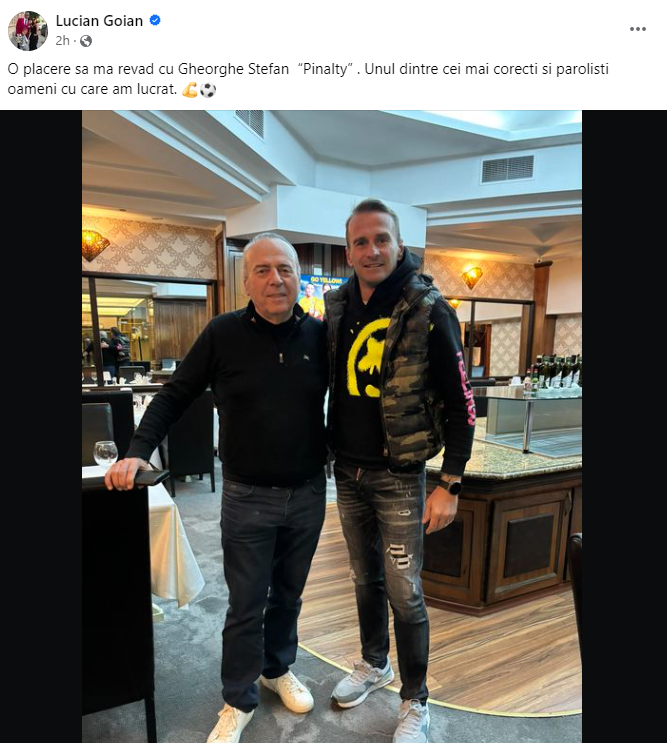
Task: Click the Lucian Goian name link
Action: (x=99, y=21)
